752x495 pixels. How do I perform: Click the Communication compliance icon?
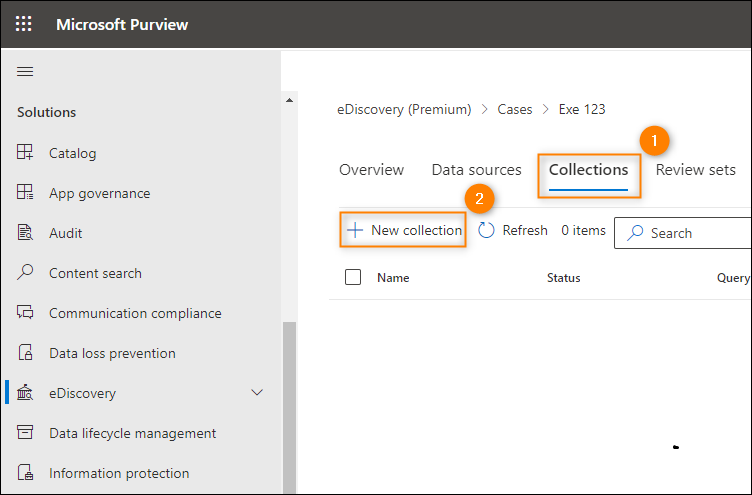pos(25,312)
